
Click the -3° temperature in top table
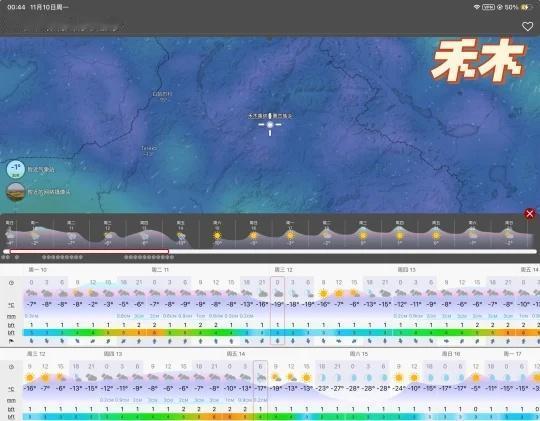108,305
